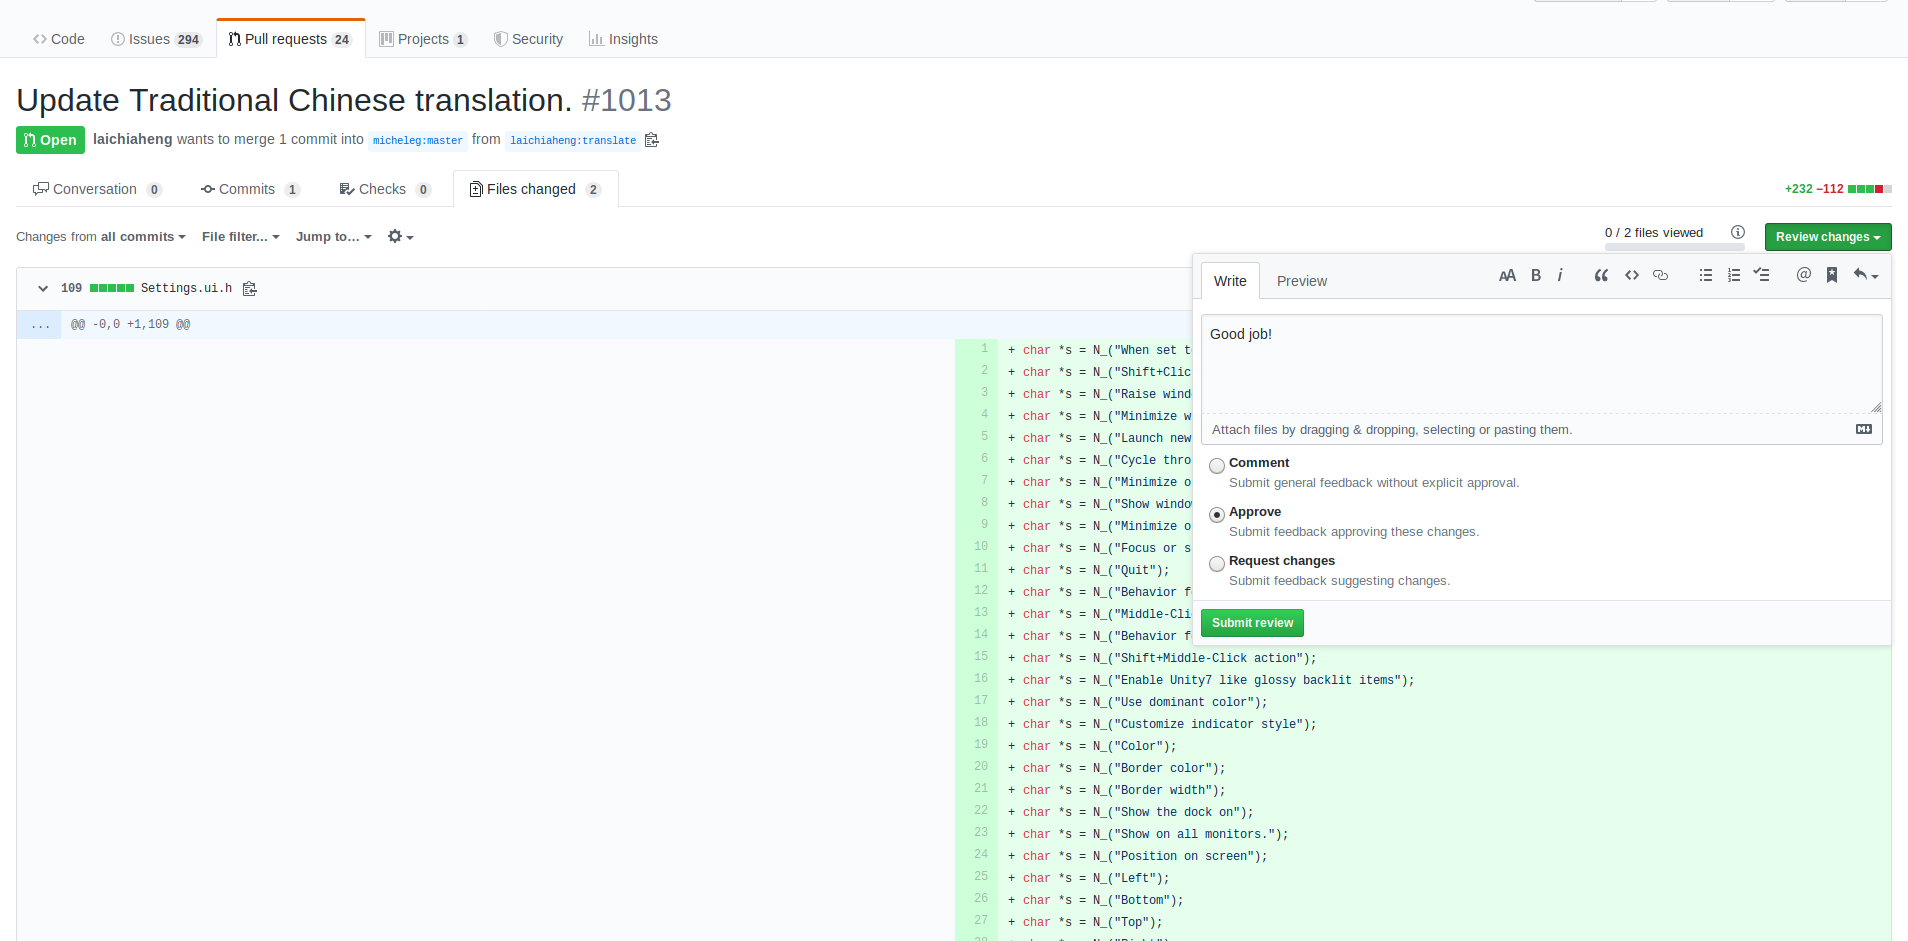
Task: Add a link using the chain icon
Action: [x=1661, y=276]
